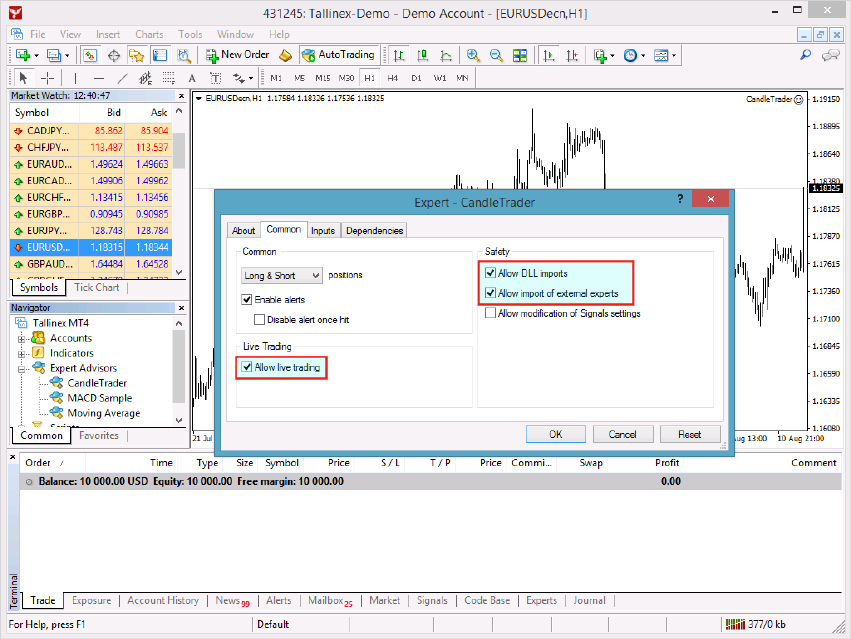Click Cancel in the Expert dialog
The image size is (851, 639).
pos(623,434)
